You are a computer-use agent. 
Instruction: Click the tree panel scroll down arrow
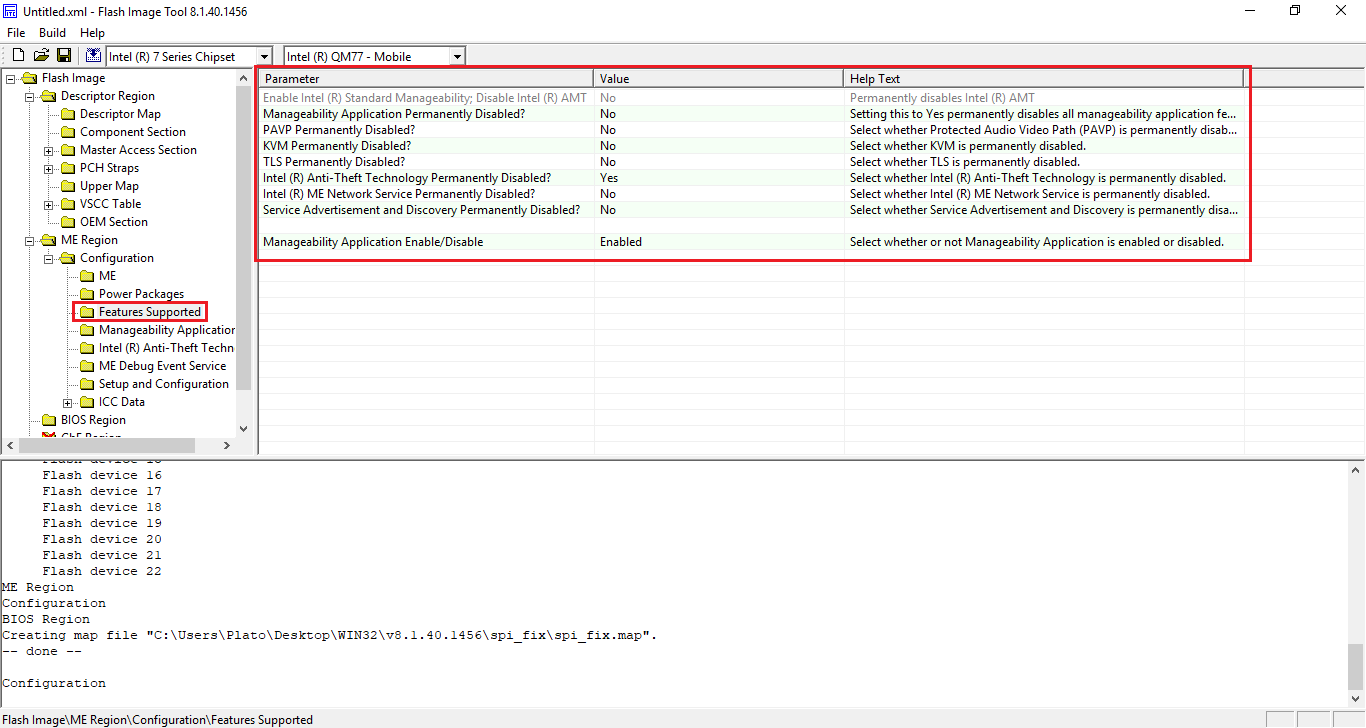pos(244,428)
